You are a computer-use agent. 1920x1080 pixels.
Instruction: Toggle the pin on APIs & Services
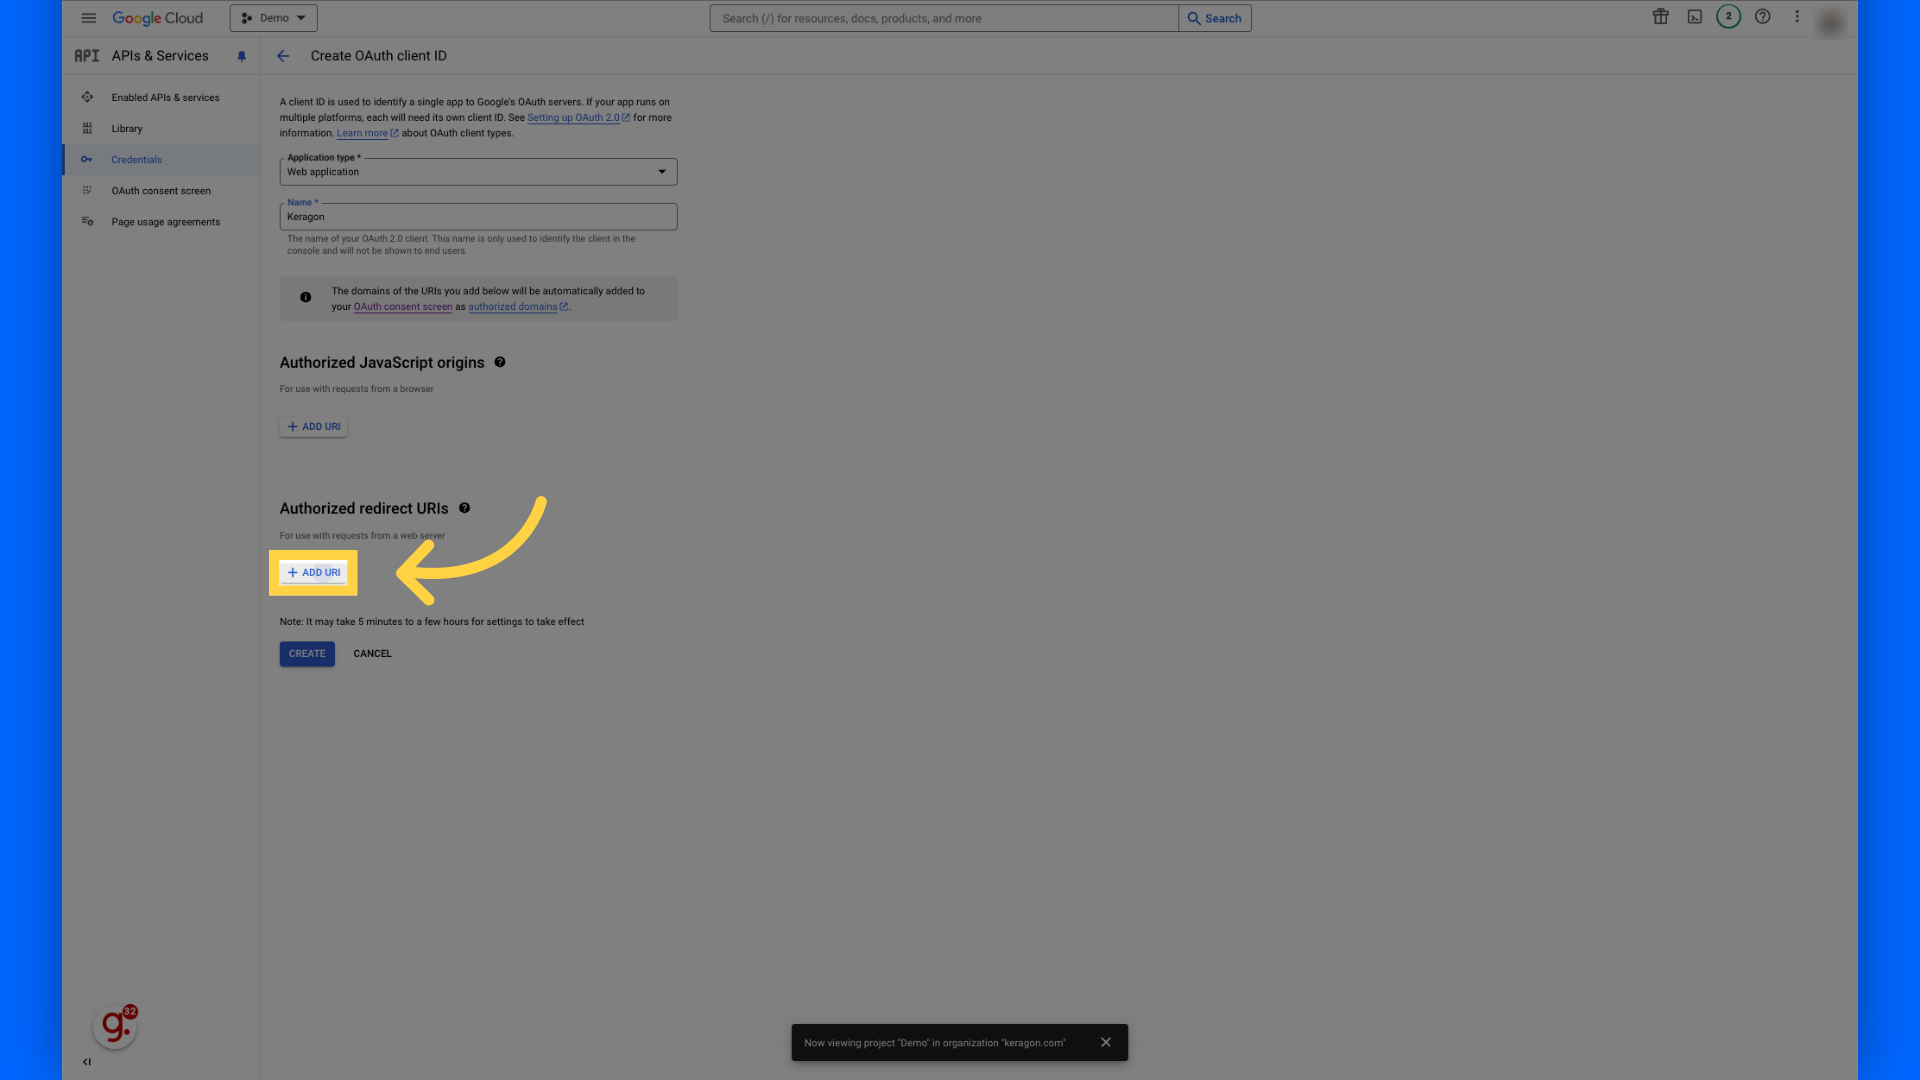241,56
